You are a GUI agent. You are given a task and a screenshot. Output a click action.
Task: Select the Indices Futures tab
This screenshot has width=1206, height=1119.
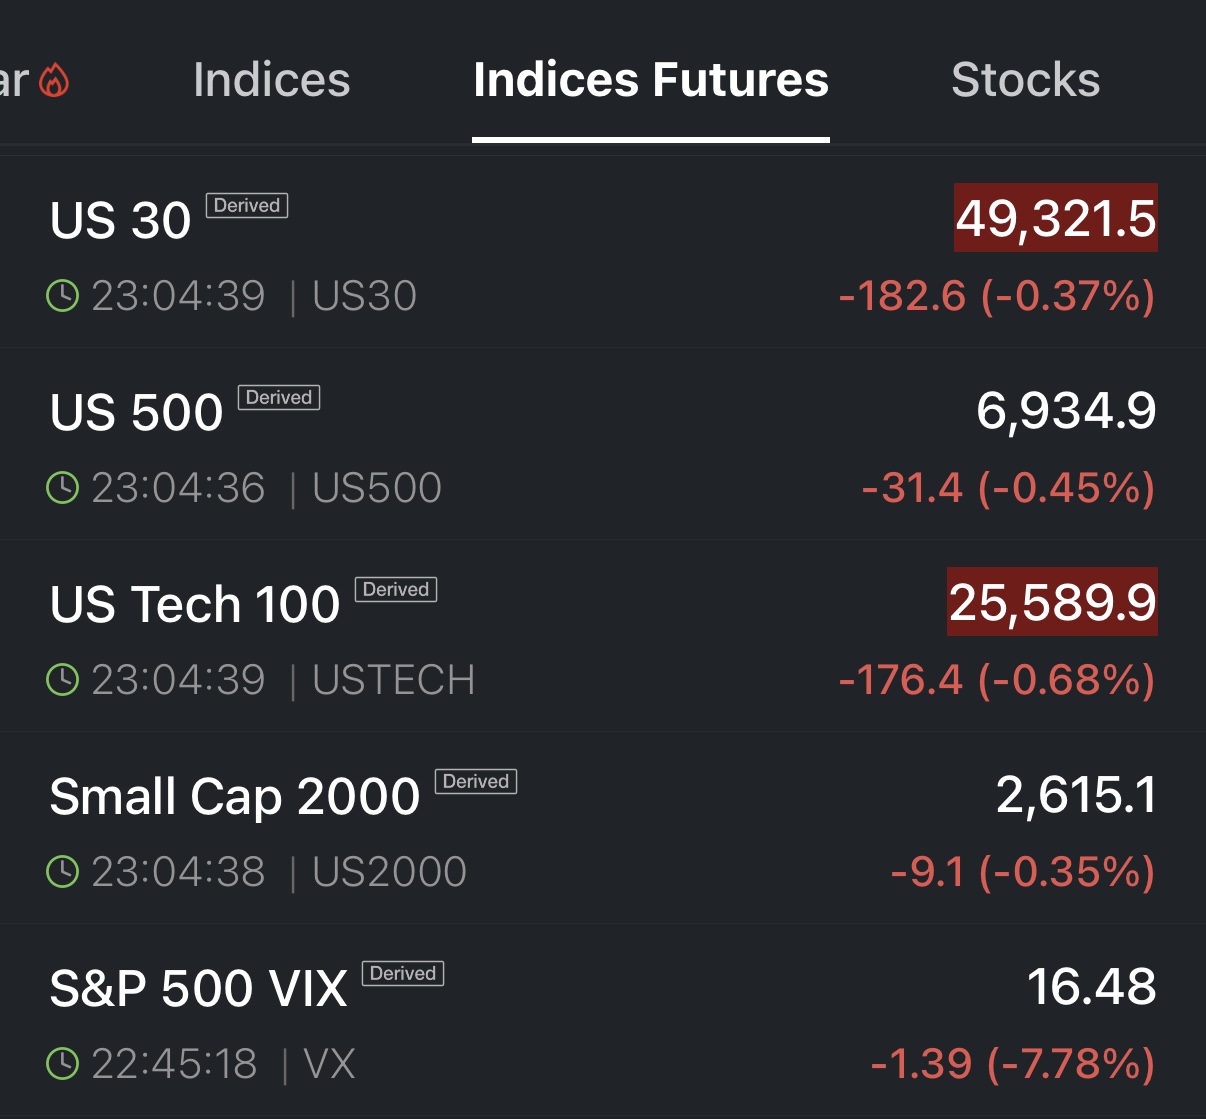[650, 80]
